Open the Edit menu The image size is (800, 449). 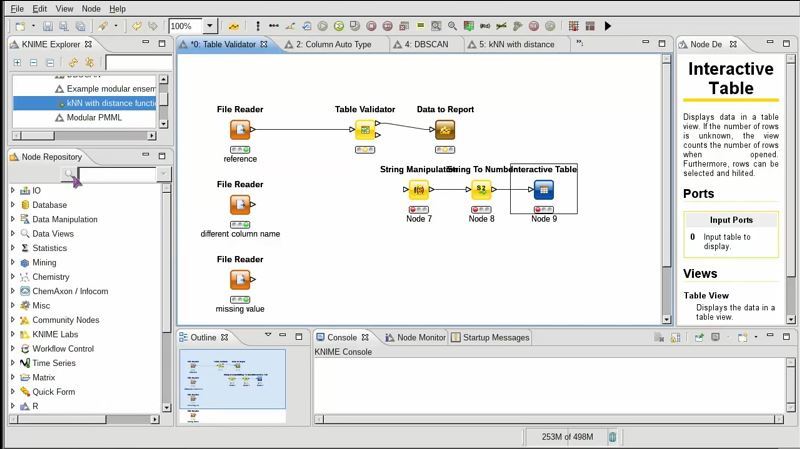tap(39, 9)
